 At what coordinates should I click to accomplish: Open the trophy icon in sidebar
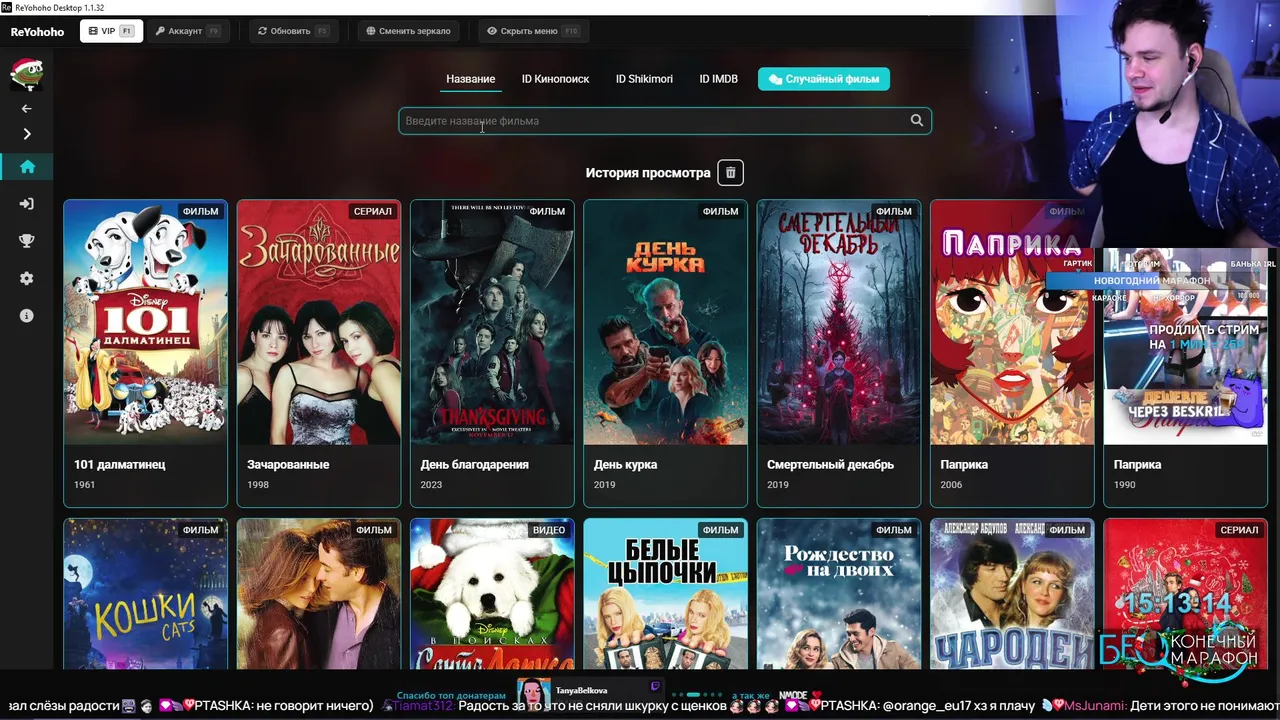tap(27, 241)
